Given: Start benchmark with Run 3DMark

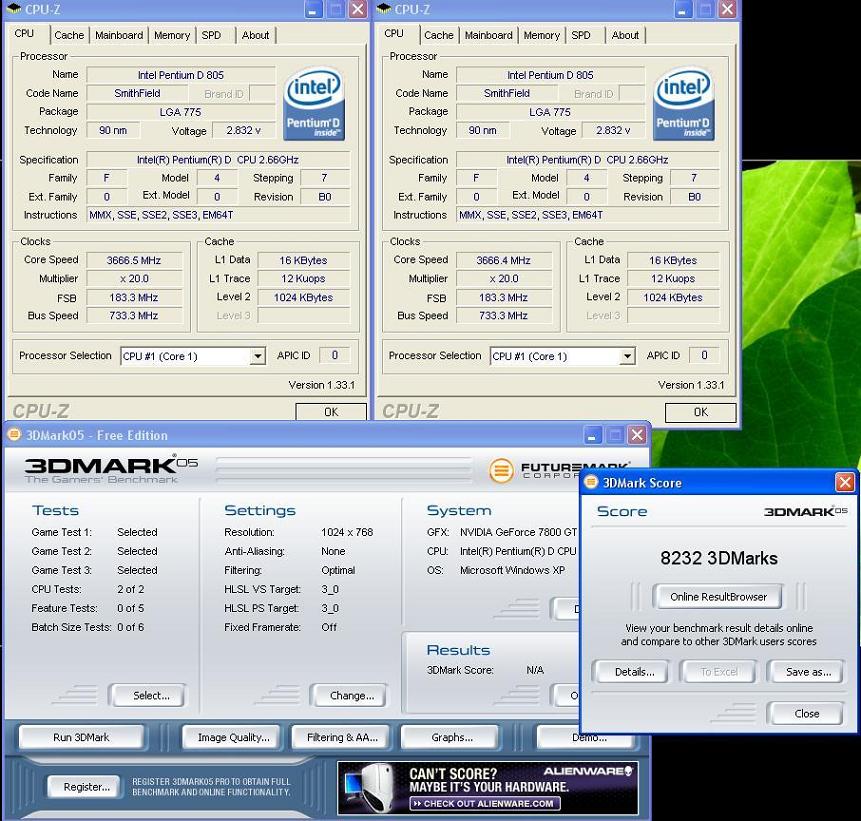Looking at the screenshot, I should click(x=81, y=738).
